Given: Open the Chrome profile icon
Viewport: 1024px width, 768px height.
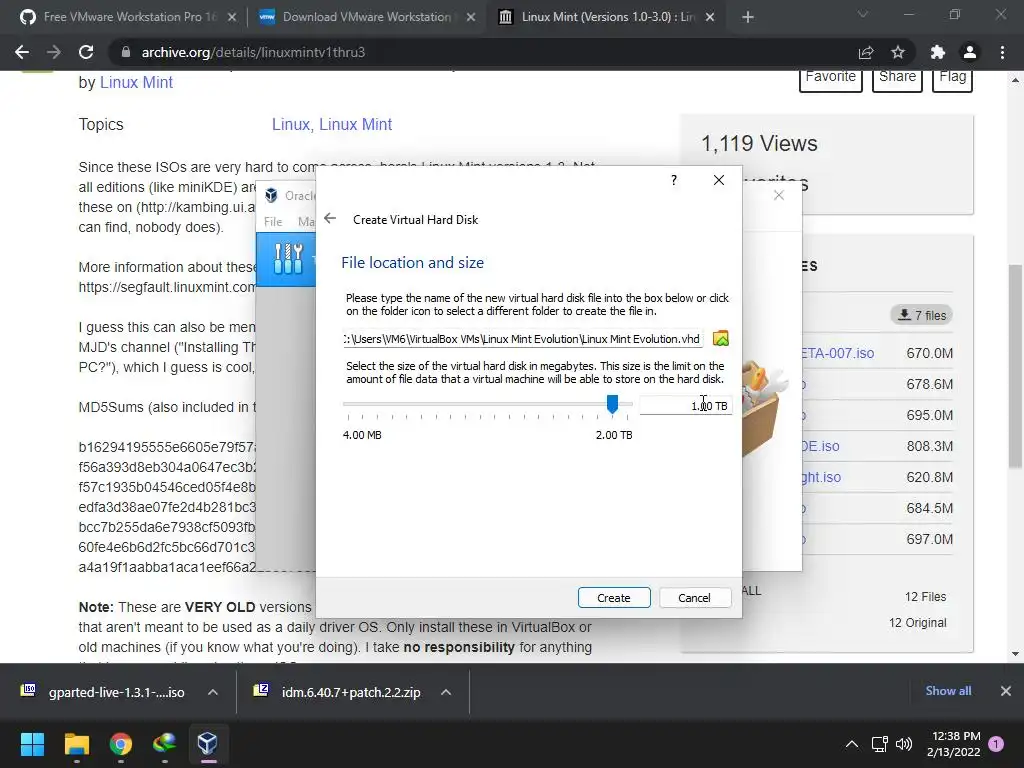Looking at the screenshot, I should click(970, 52).
